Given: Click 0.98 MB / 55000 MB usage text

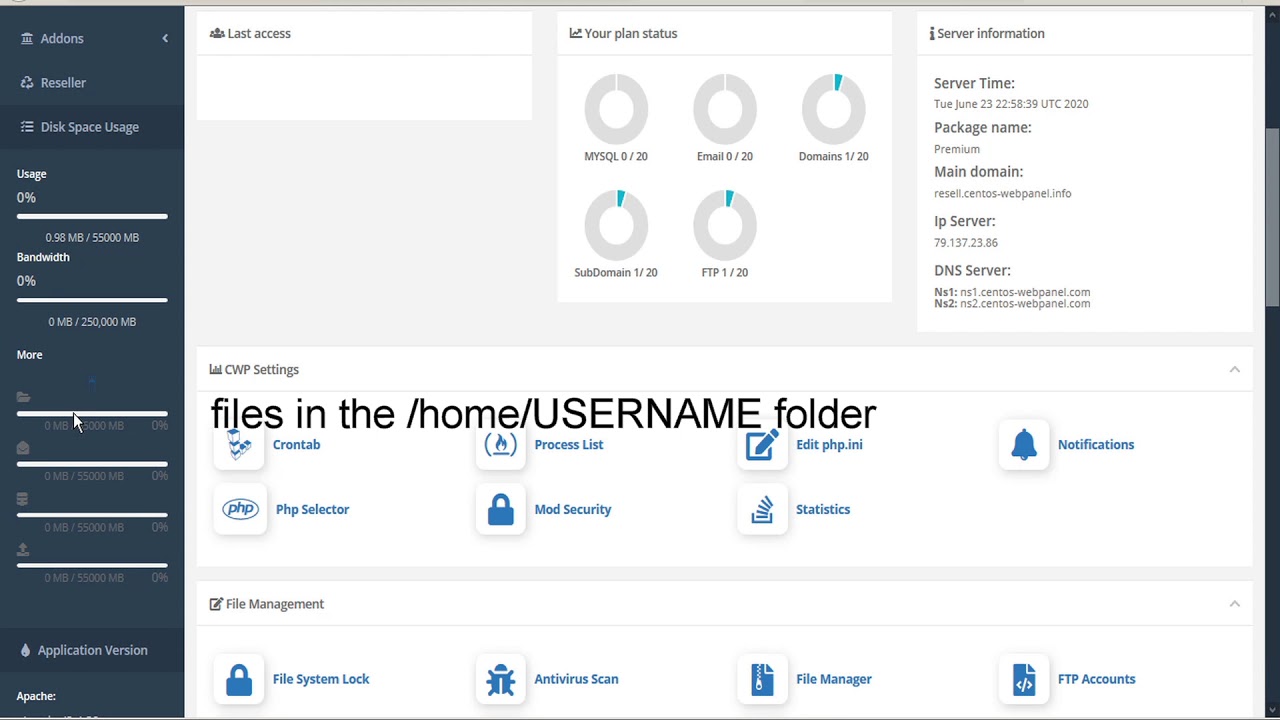Looking at the screenshot, I should [x=92, y=238].
